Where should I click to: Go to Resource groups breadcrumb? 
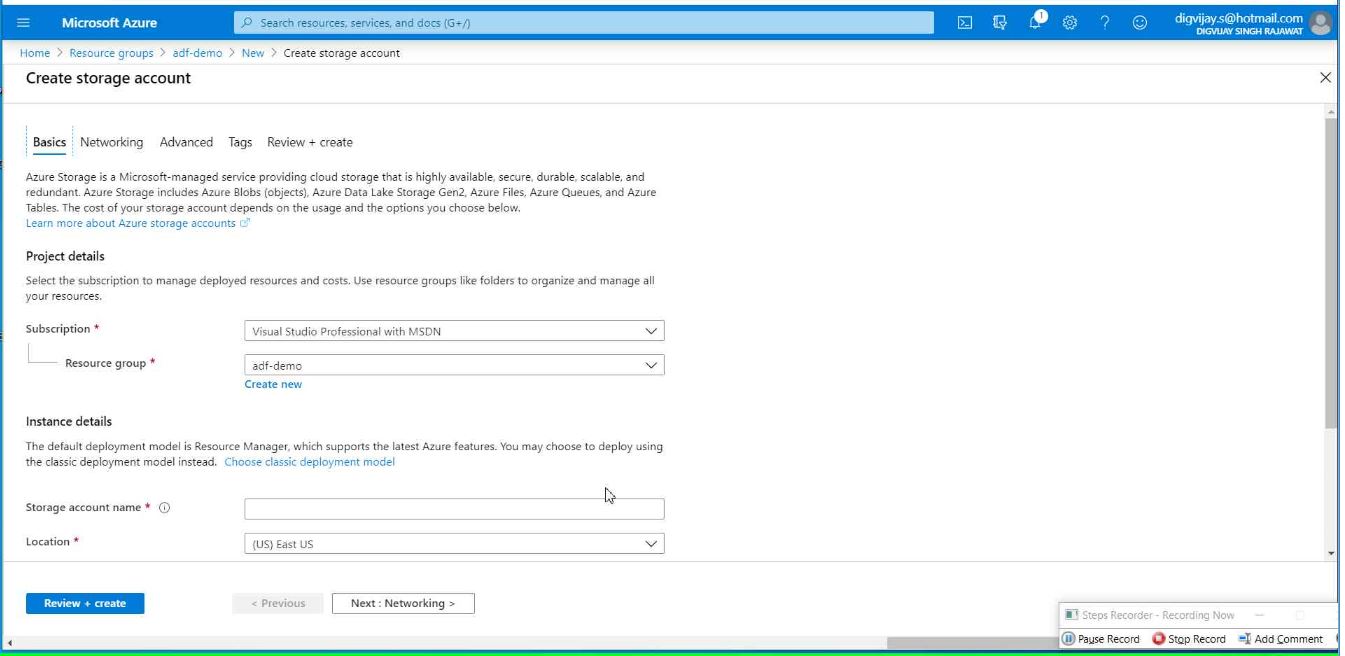(x=111, y=53)
